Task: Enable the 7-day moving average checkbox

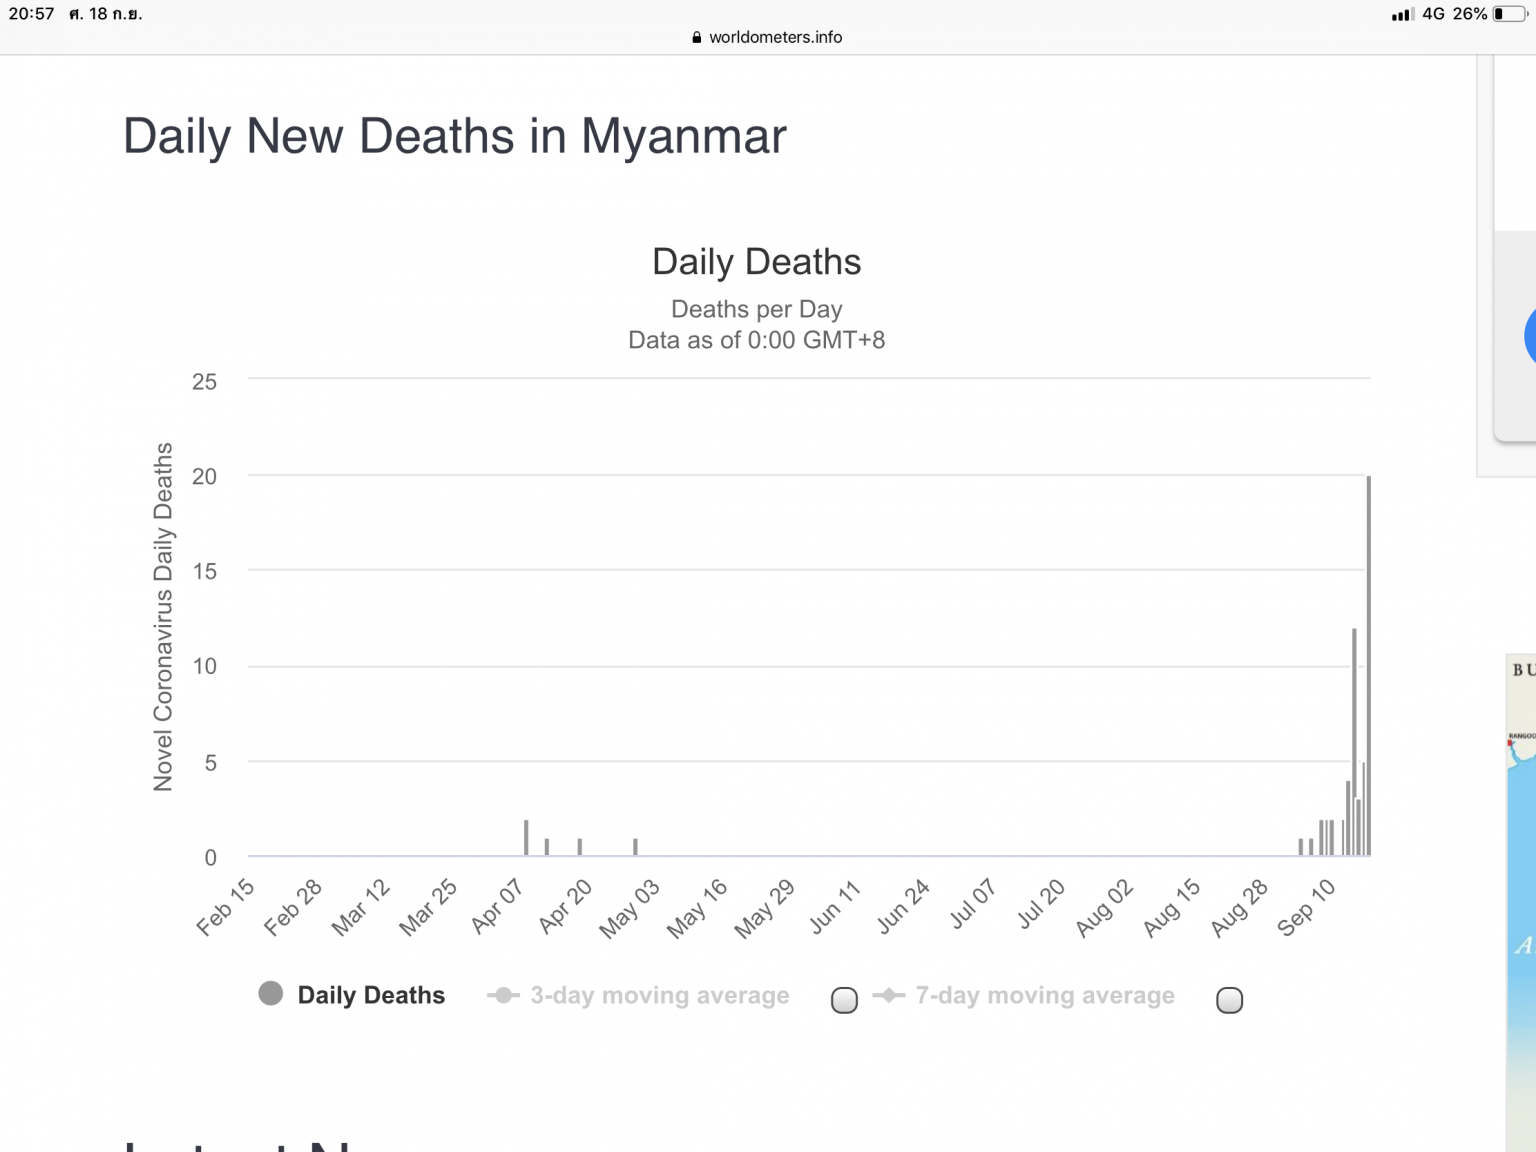Action: (1229, 1000)
